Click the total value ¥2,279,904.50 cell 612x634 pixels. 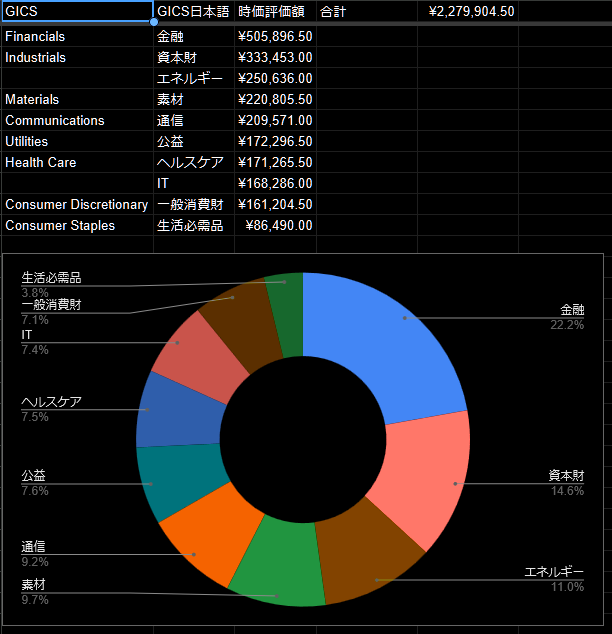(471, 11)
